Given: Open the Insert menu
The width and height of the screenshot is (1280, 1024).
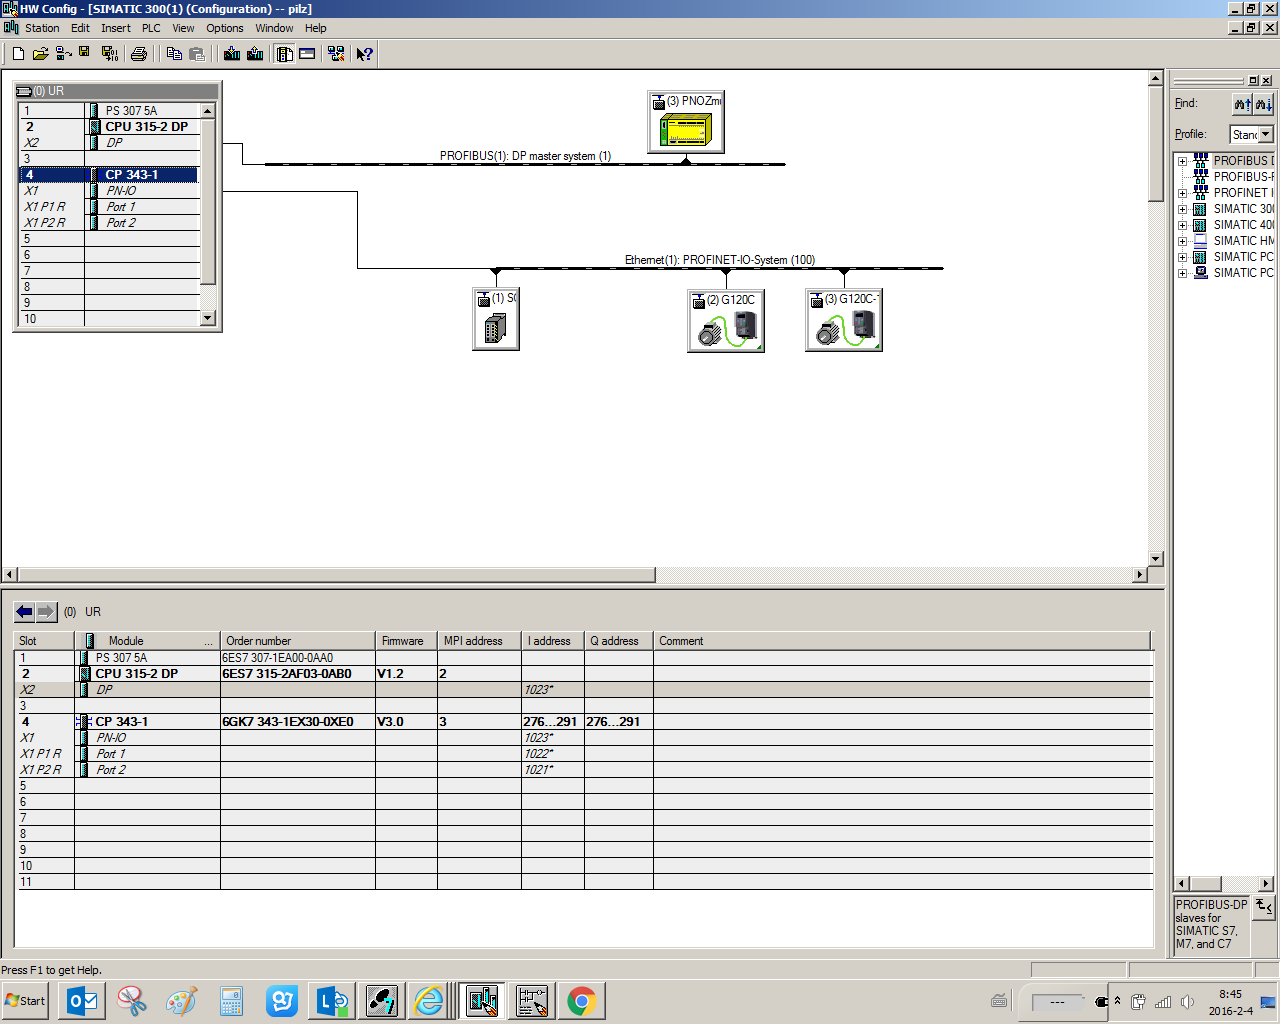Looking at the screenshot, I should [x=116, y=28].
